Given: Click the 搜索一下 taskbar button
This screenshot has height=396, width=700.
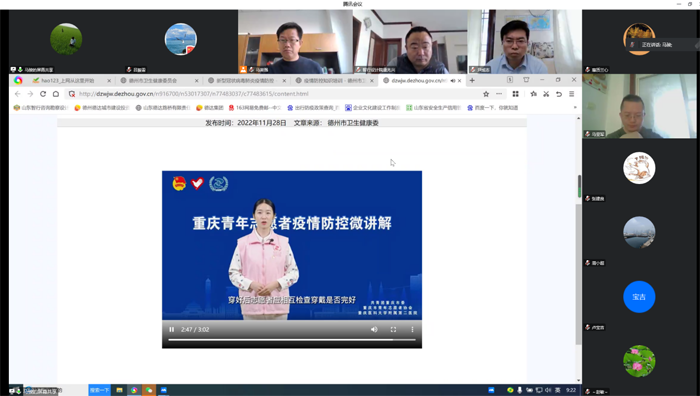Looking at the screenshot, I should pyautogui.click(x=99, y=390).
